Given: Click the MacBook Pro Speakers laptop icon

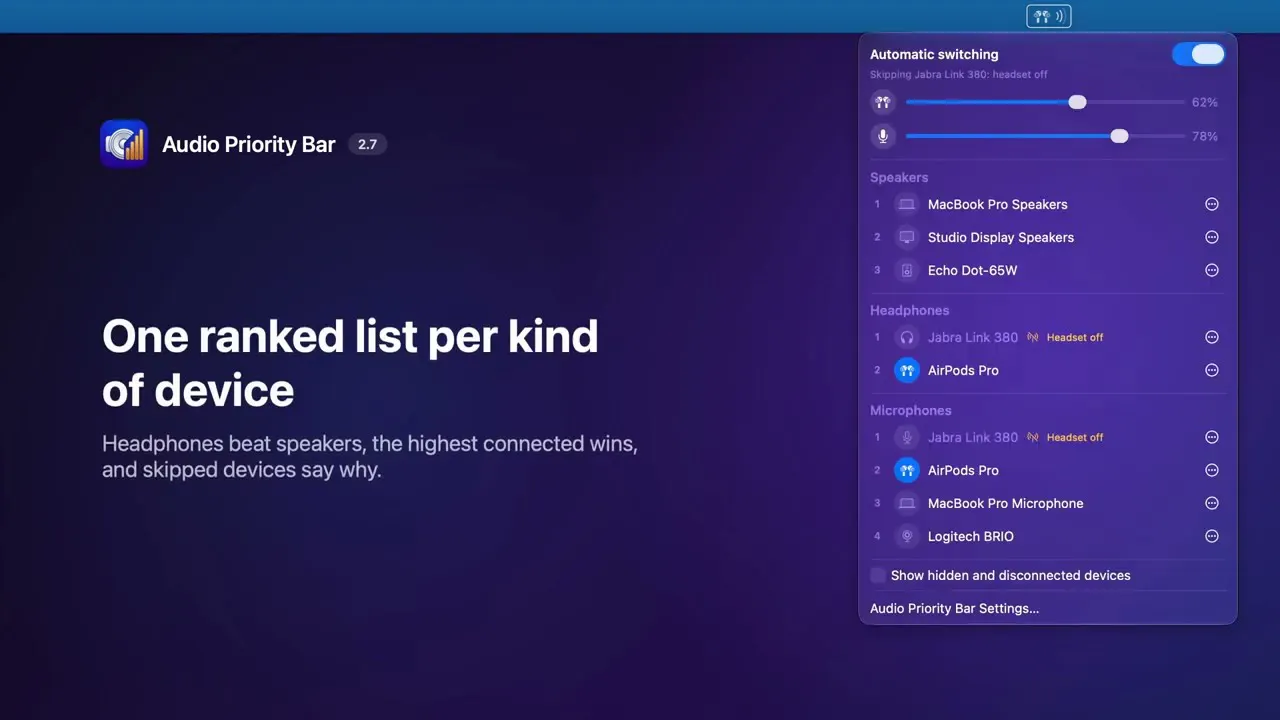Looking at the screenshot, I should (907, 204).
